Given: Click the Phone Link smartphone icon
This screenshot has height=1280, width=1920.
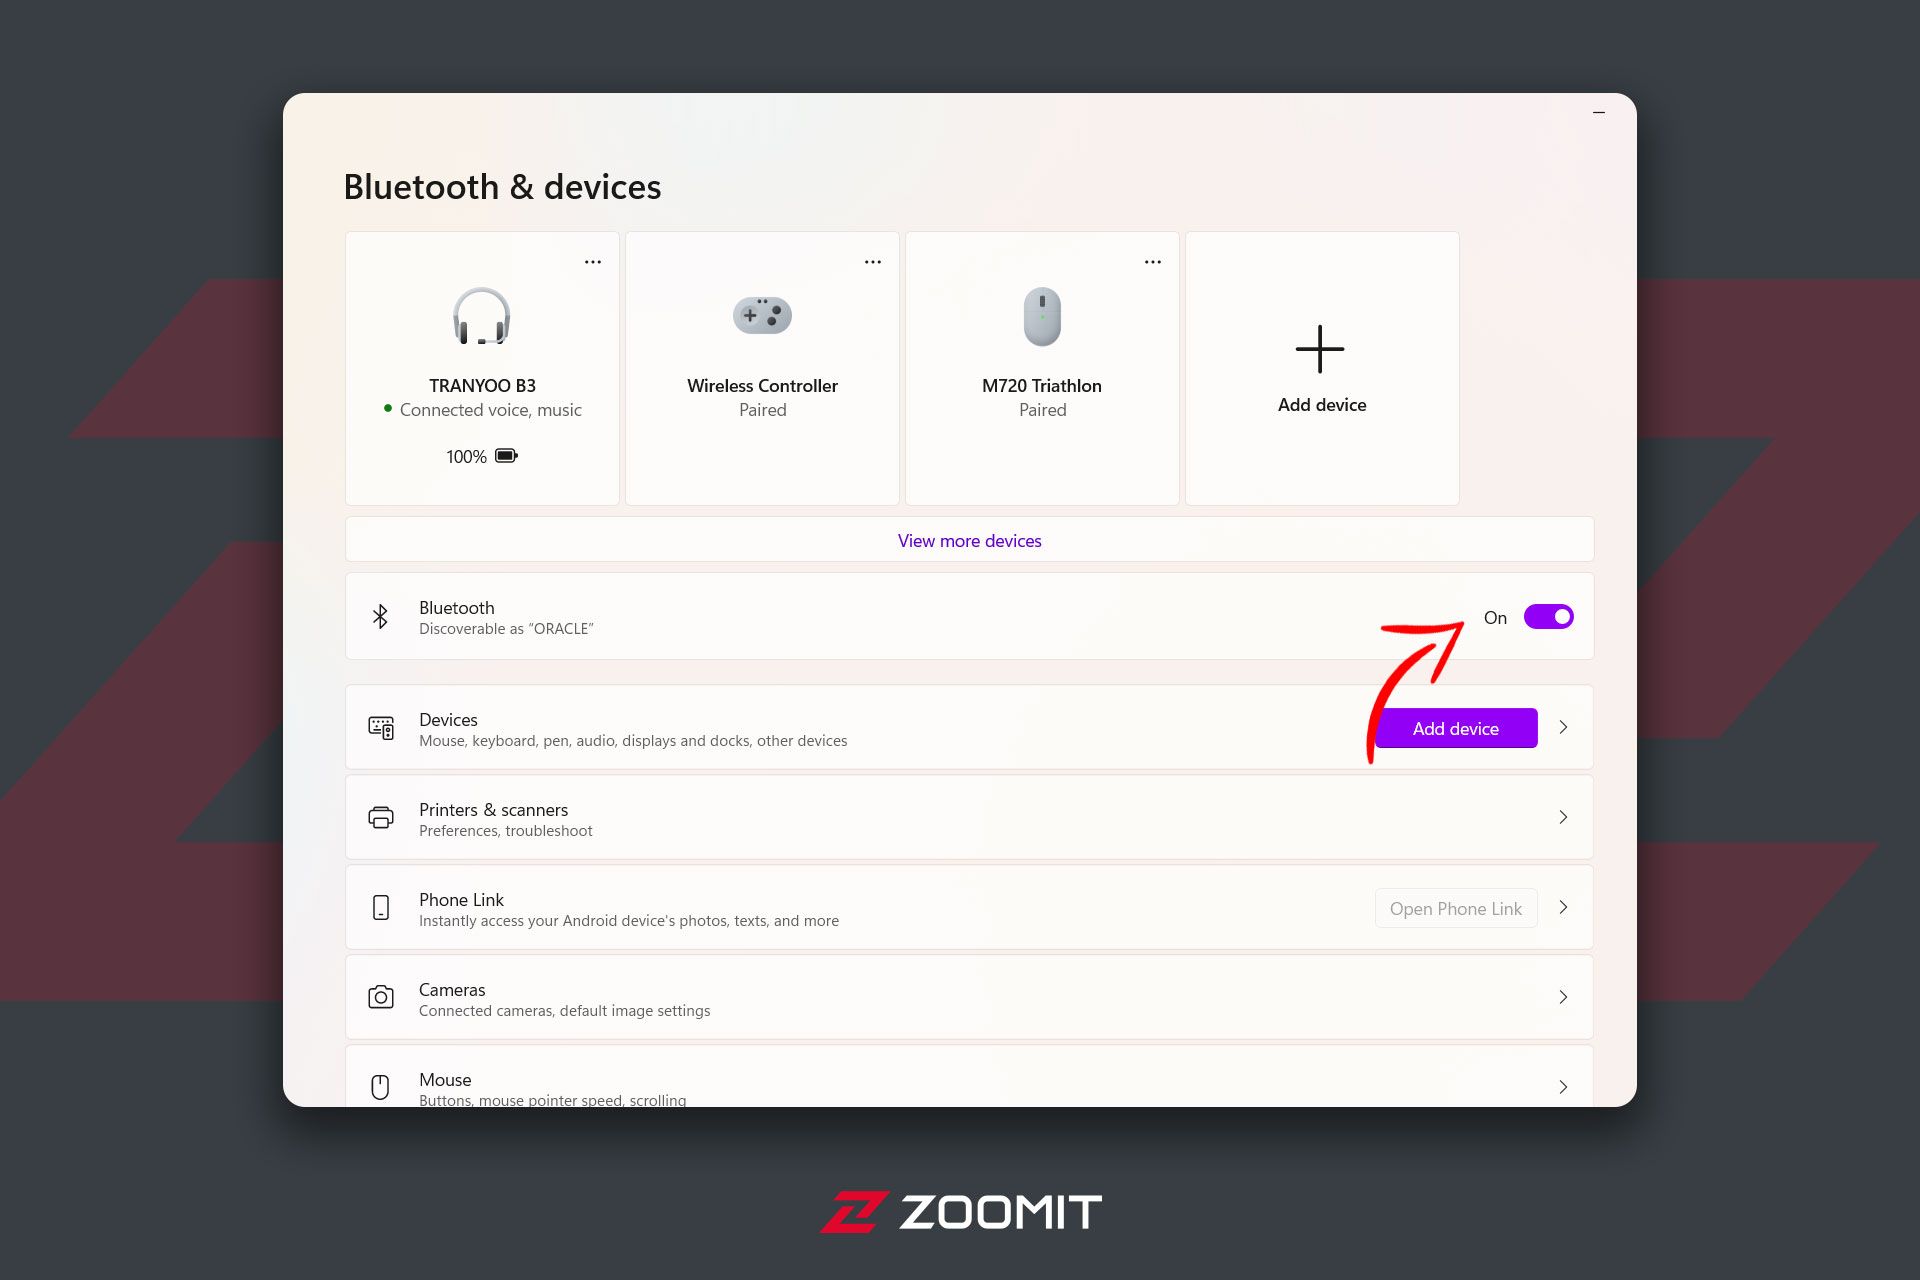Looking at the screenshot, I should 380,907.
